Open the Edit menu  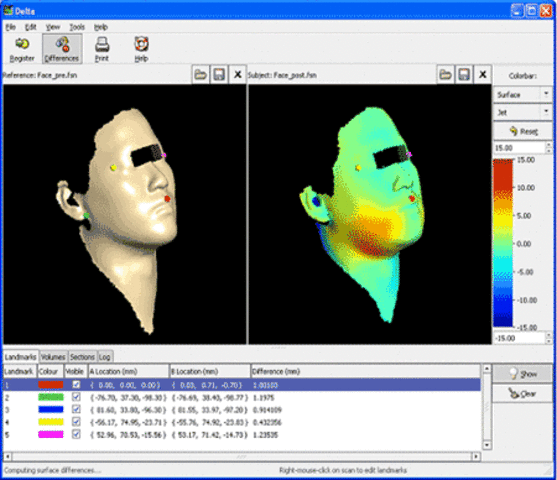[31, 27]
